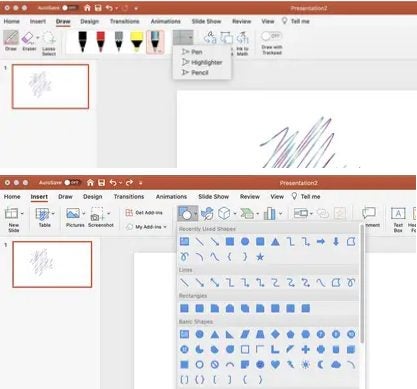Viewport: 417px width, 389px height.
Task: Pick the black pen in Draw ribbon
Action: click(x=82, y=42)
